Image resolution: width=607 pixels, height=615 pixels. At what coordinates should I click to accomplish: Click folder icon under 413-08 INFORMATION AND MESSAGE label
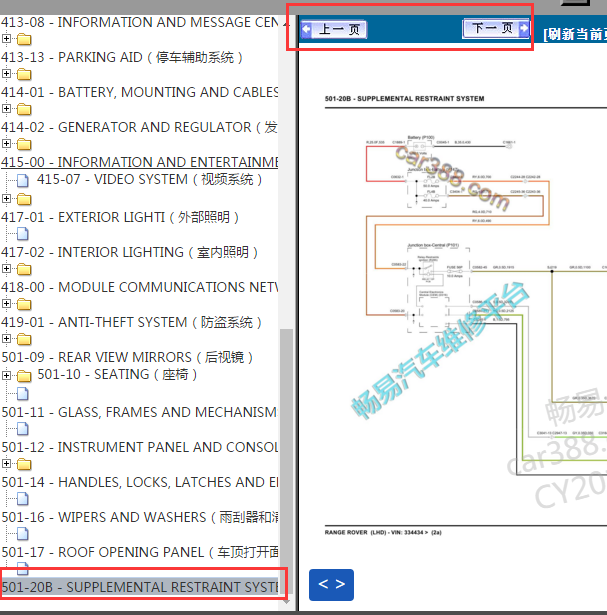click(x=24, y=39)
